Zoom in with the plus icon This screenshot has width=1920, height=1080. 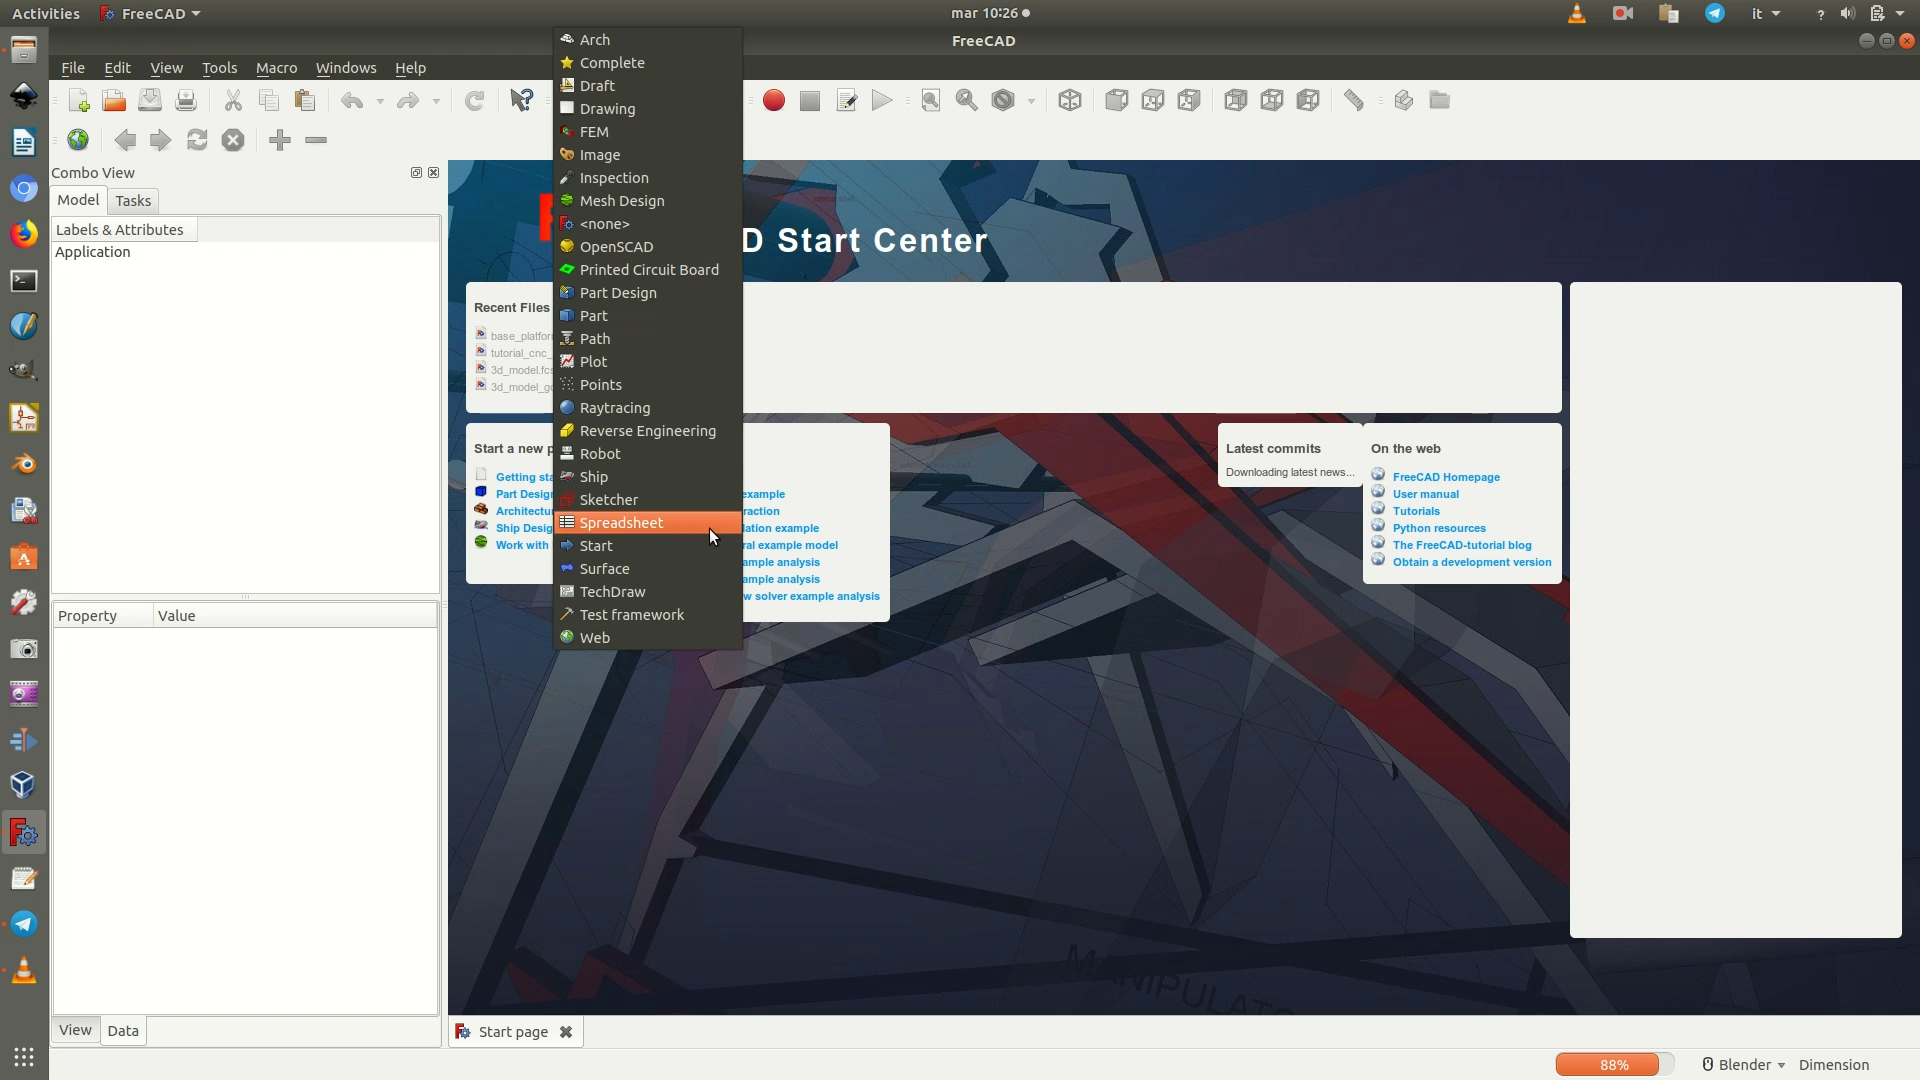(x=280, y=140)
